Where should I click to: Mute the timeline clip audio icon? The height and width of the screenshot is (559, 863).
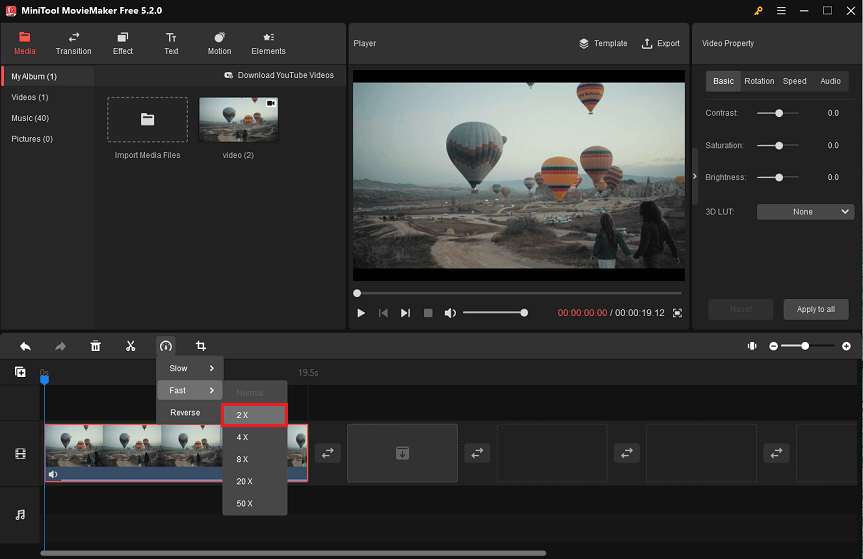tap(53, 474)
